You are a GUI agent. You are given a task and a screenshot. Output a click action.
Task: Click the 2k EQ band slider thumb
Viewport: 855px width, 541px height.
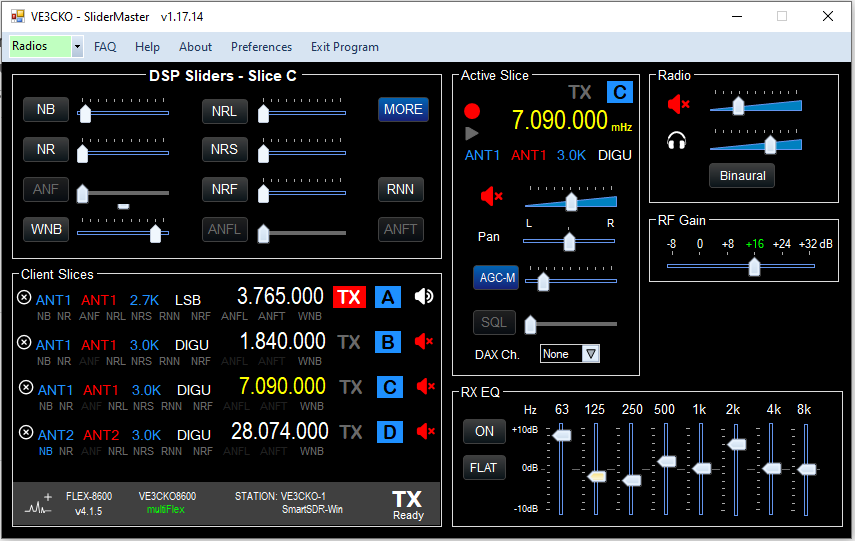point(737,444)
